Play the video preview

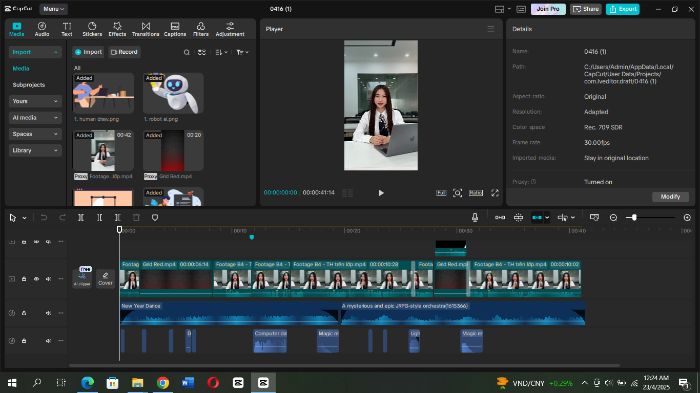coord(381,193)
